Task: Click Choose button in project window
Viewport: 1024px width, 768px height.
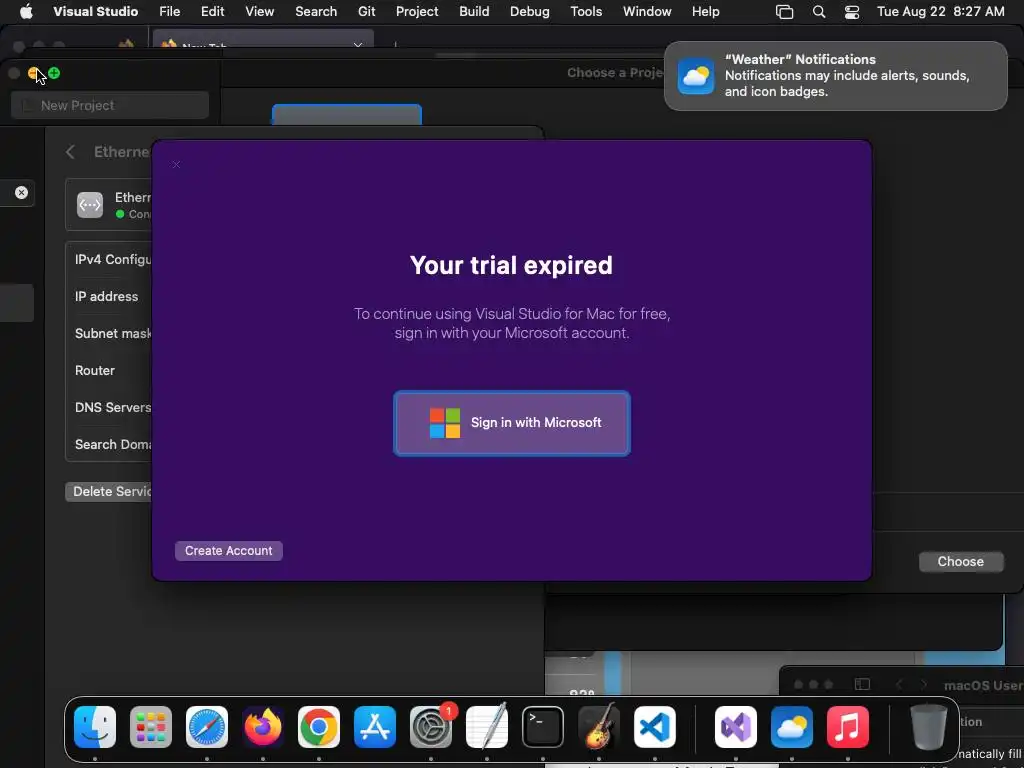Action: tap(960, 562)
